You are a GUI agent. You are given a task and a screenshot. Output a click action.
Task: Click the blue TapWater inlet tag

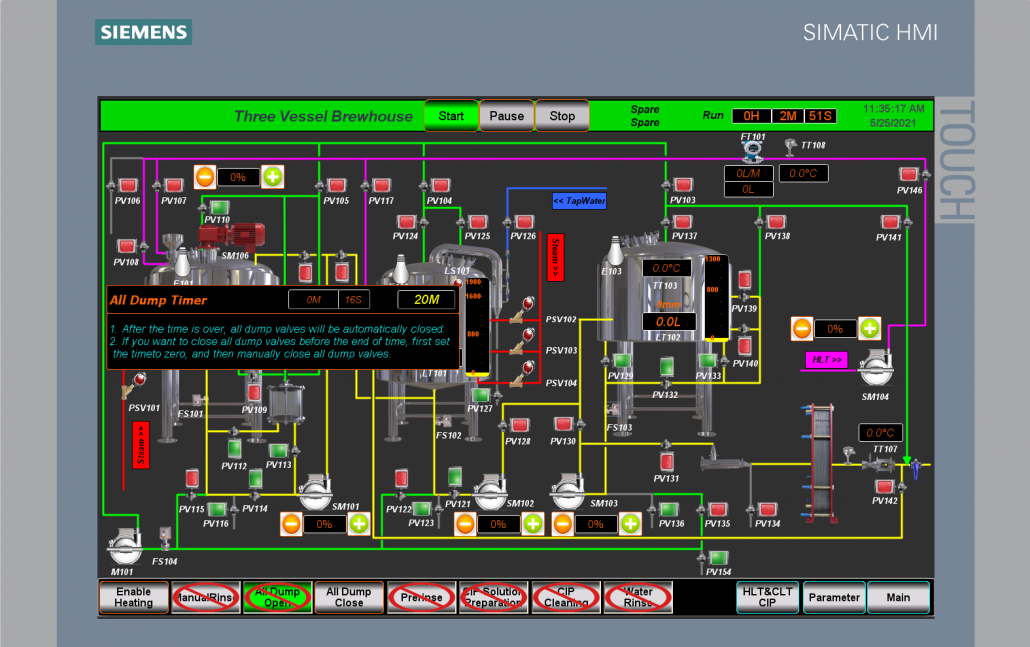pyautogui.click(x=579, y=200)
